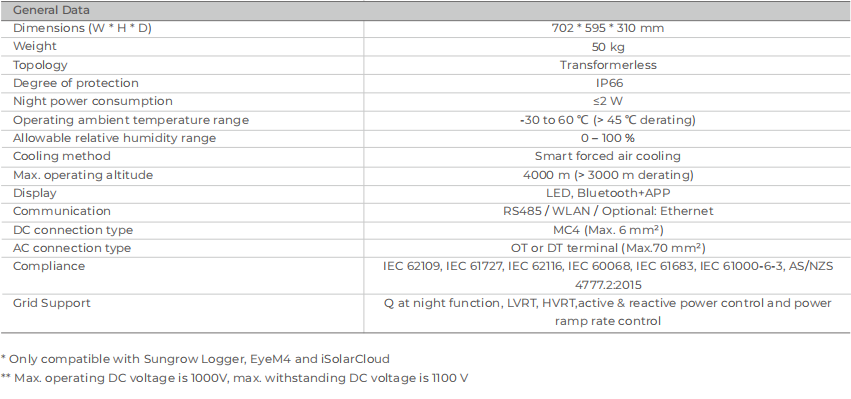Select the RS485 / WLAN communication value
The image size is (851, 399).
(608, 211)
